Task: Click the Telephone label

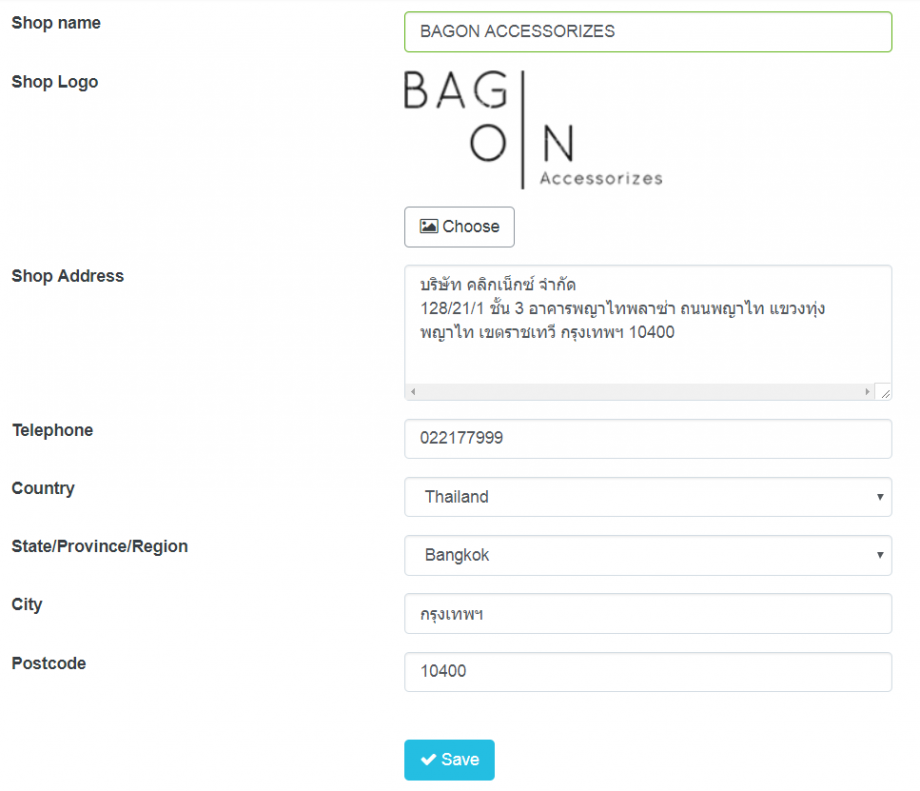Action: click(x=51, y=430)
